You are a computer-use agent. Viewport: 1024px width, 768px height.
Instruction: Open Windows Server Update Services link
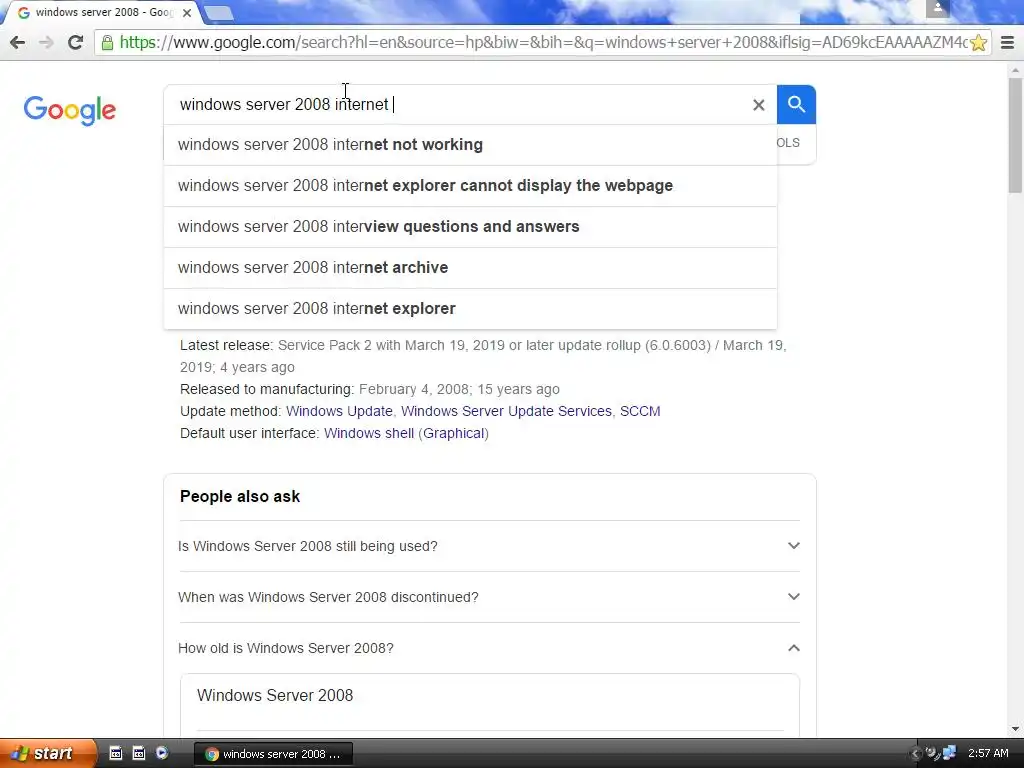pos(506,411)
